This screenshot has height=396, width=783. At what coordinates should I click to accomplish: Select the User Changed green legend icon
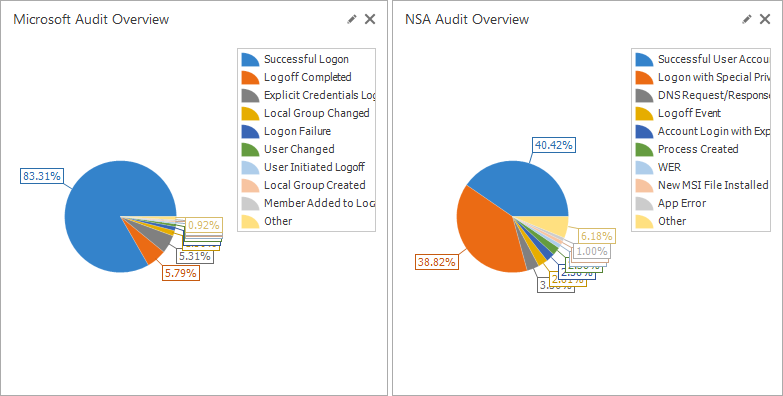click(x=251, y=149)
